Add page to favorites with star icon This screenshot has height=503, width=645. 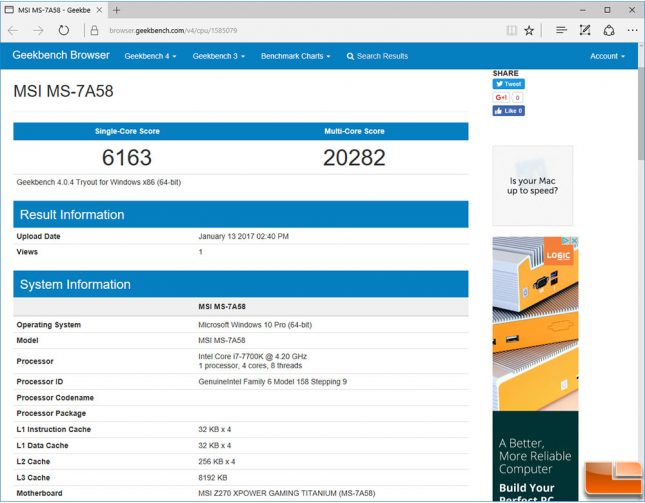point(529,30)
